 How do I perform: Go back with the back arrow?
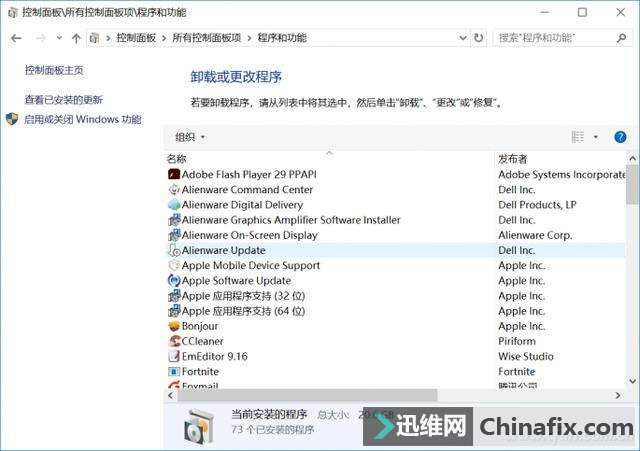point(16,38)
